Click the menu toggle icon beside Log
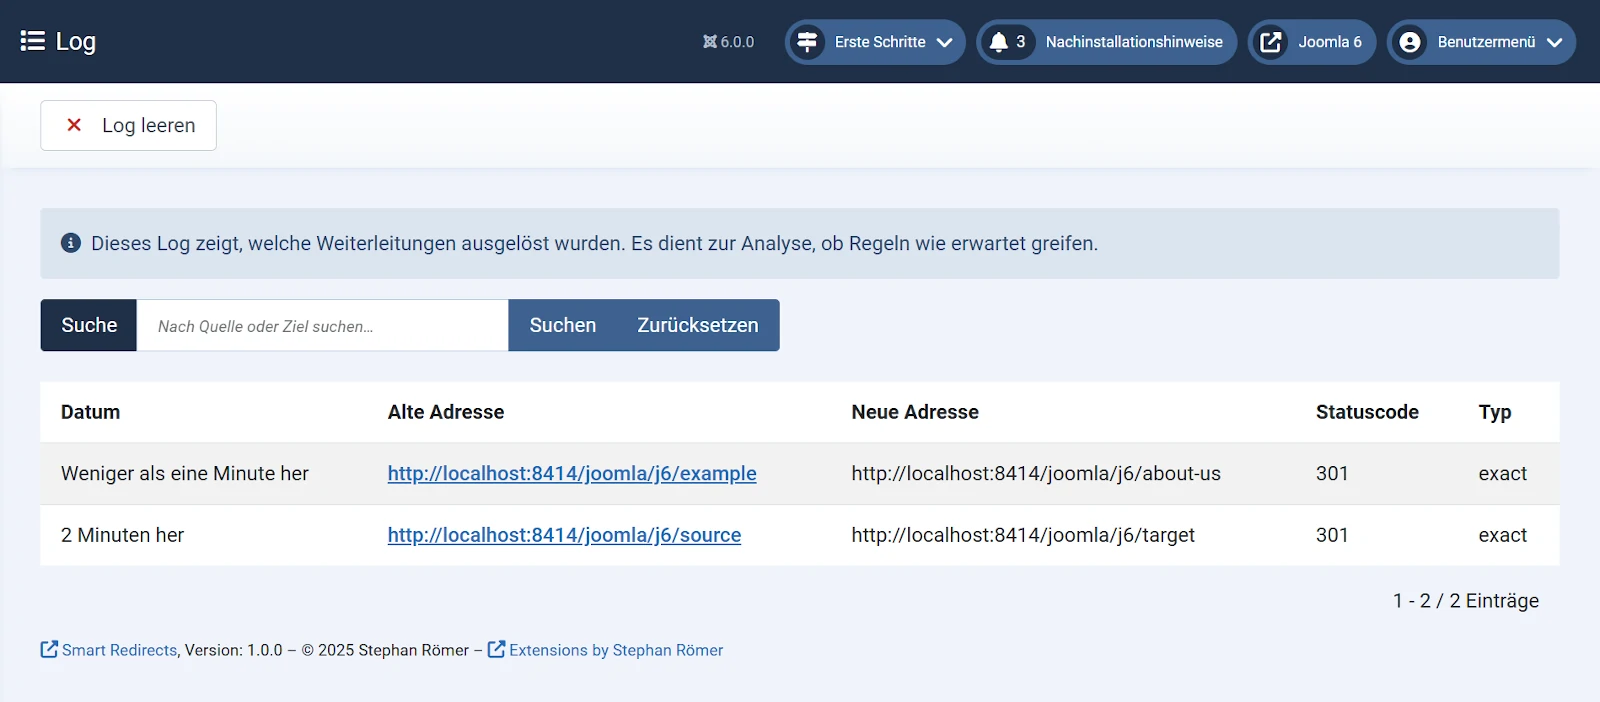The width and height of the screenshot is (1600, 702). (32, 41)
